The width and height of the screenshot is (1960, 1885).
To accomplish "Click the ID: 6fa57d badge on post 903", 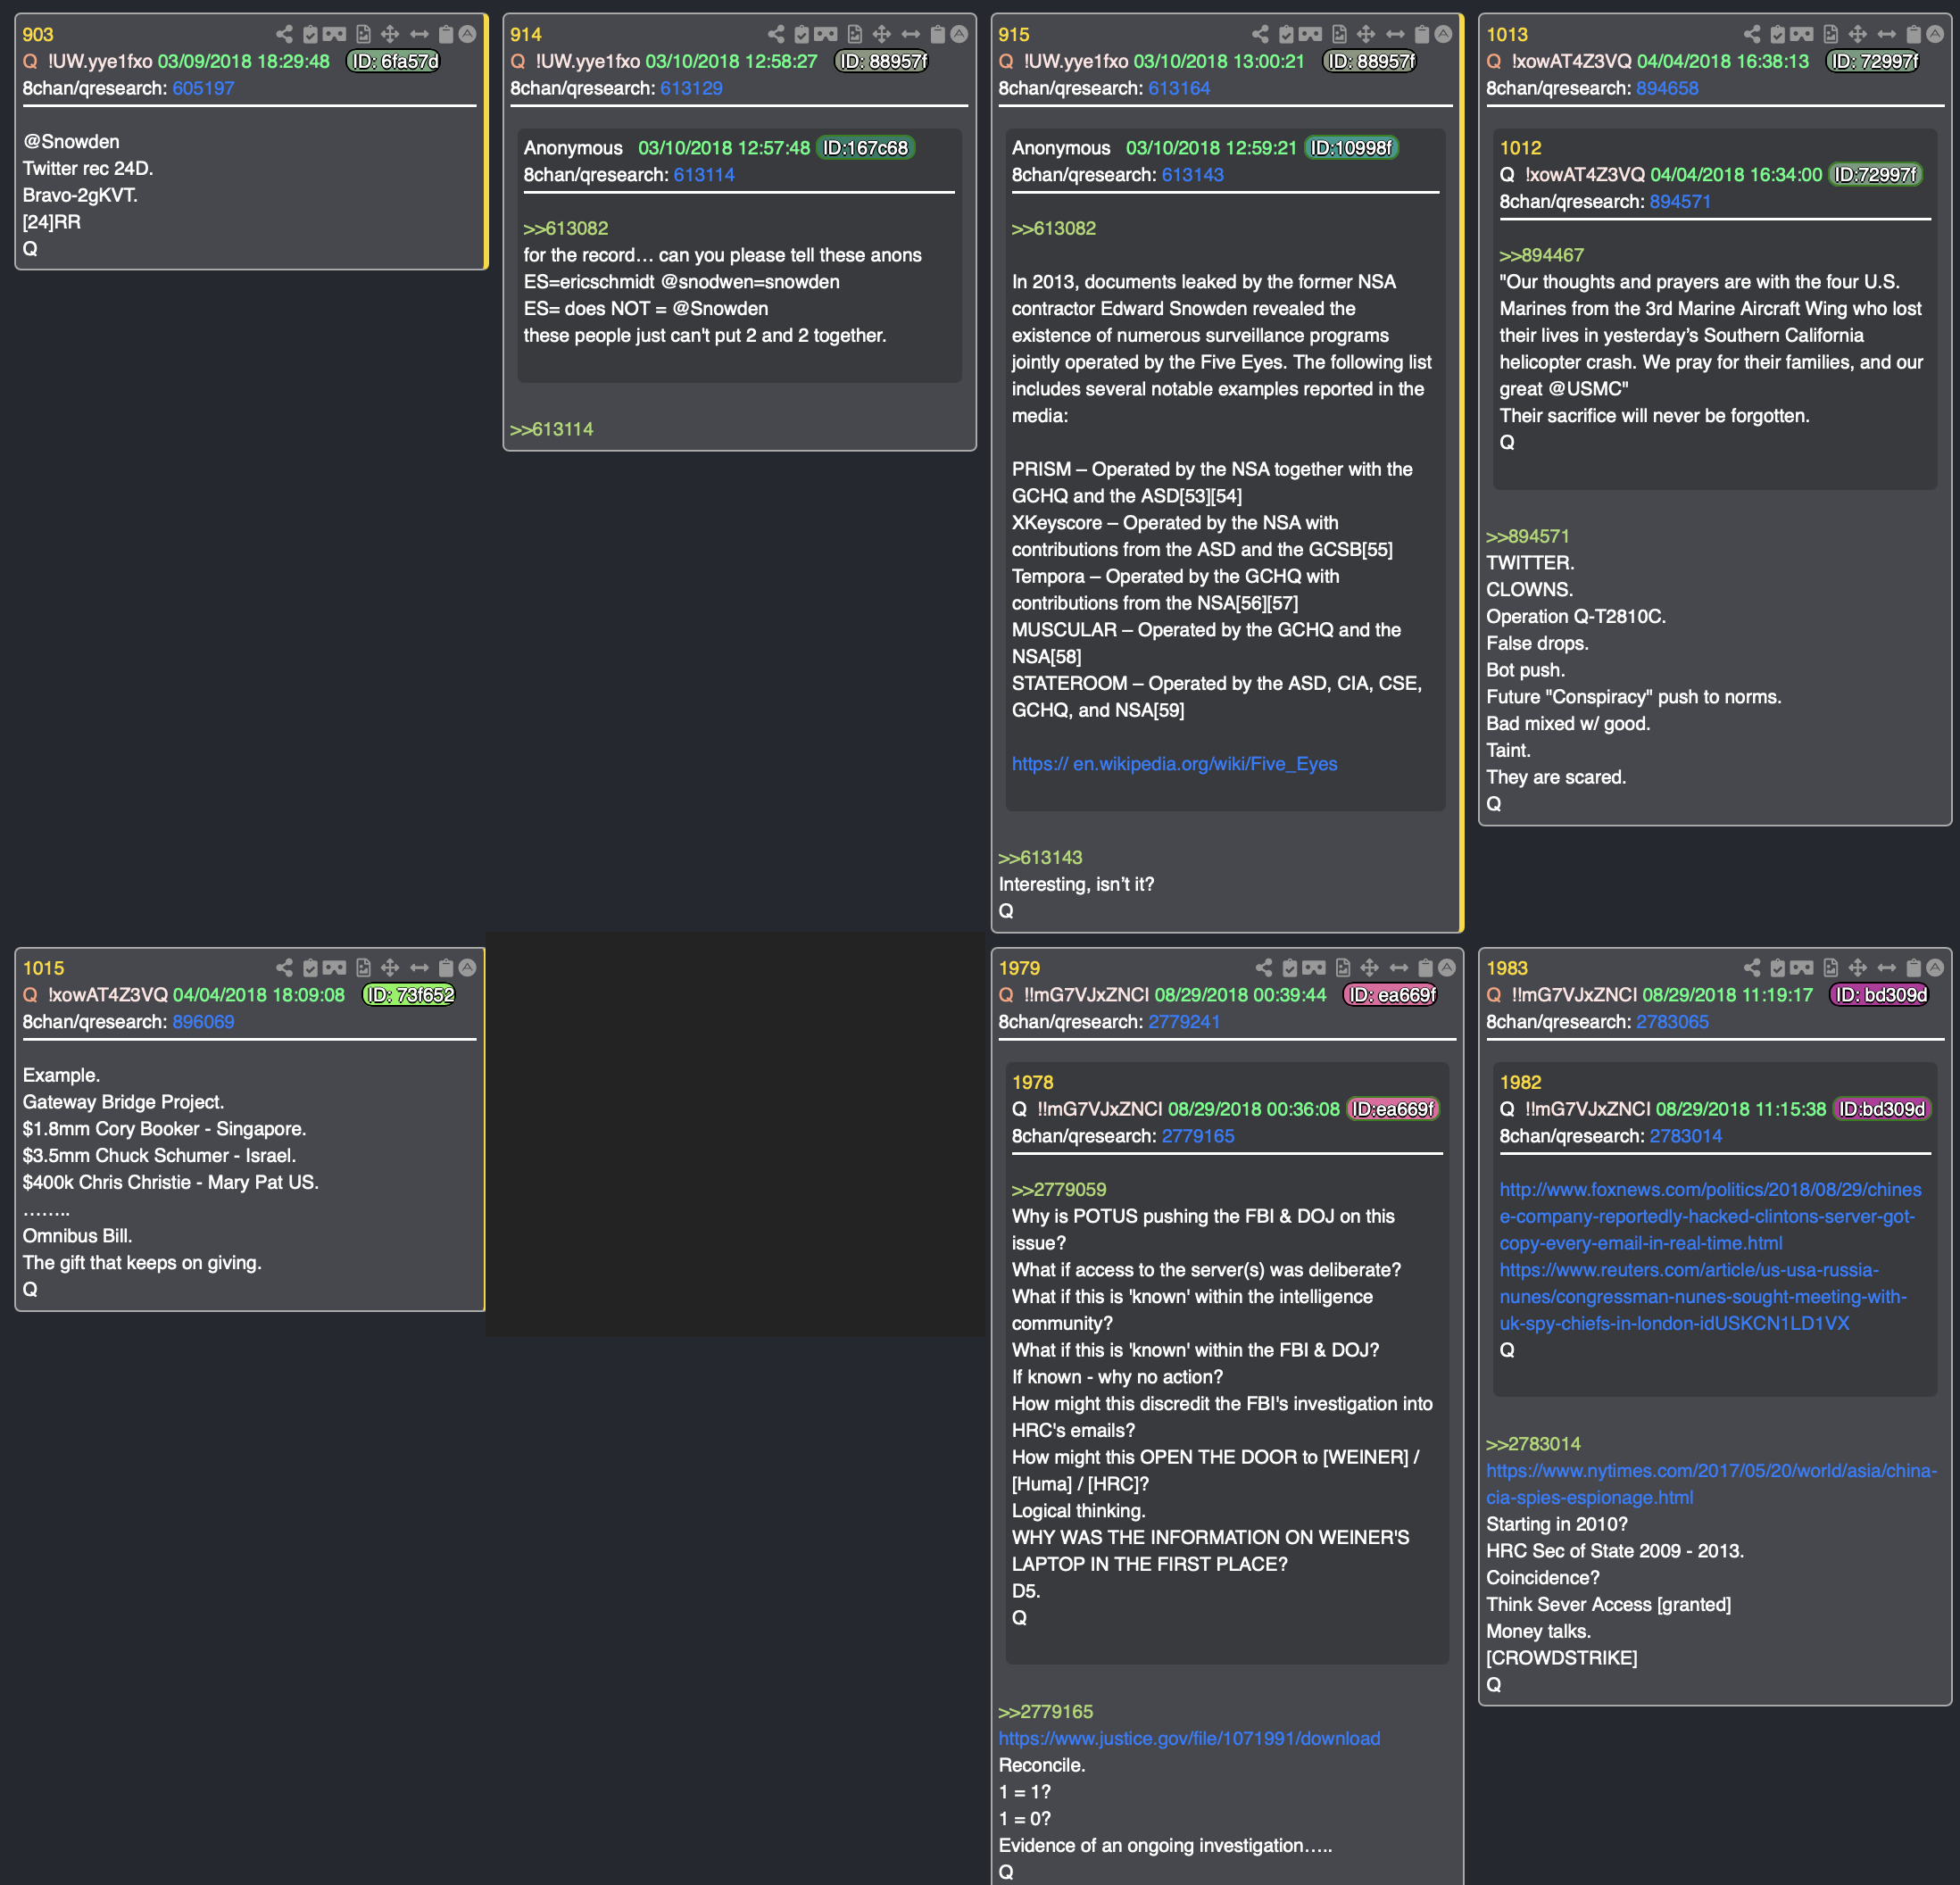I will click(x=394, y=62).
